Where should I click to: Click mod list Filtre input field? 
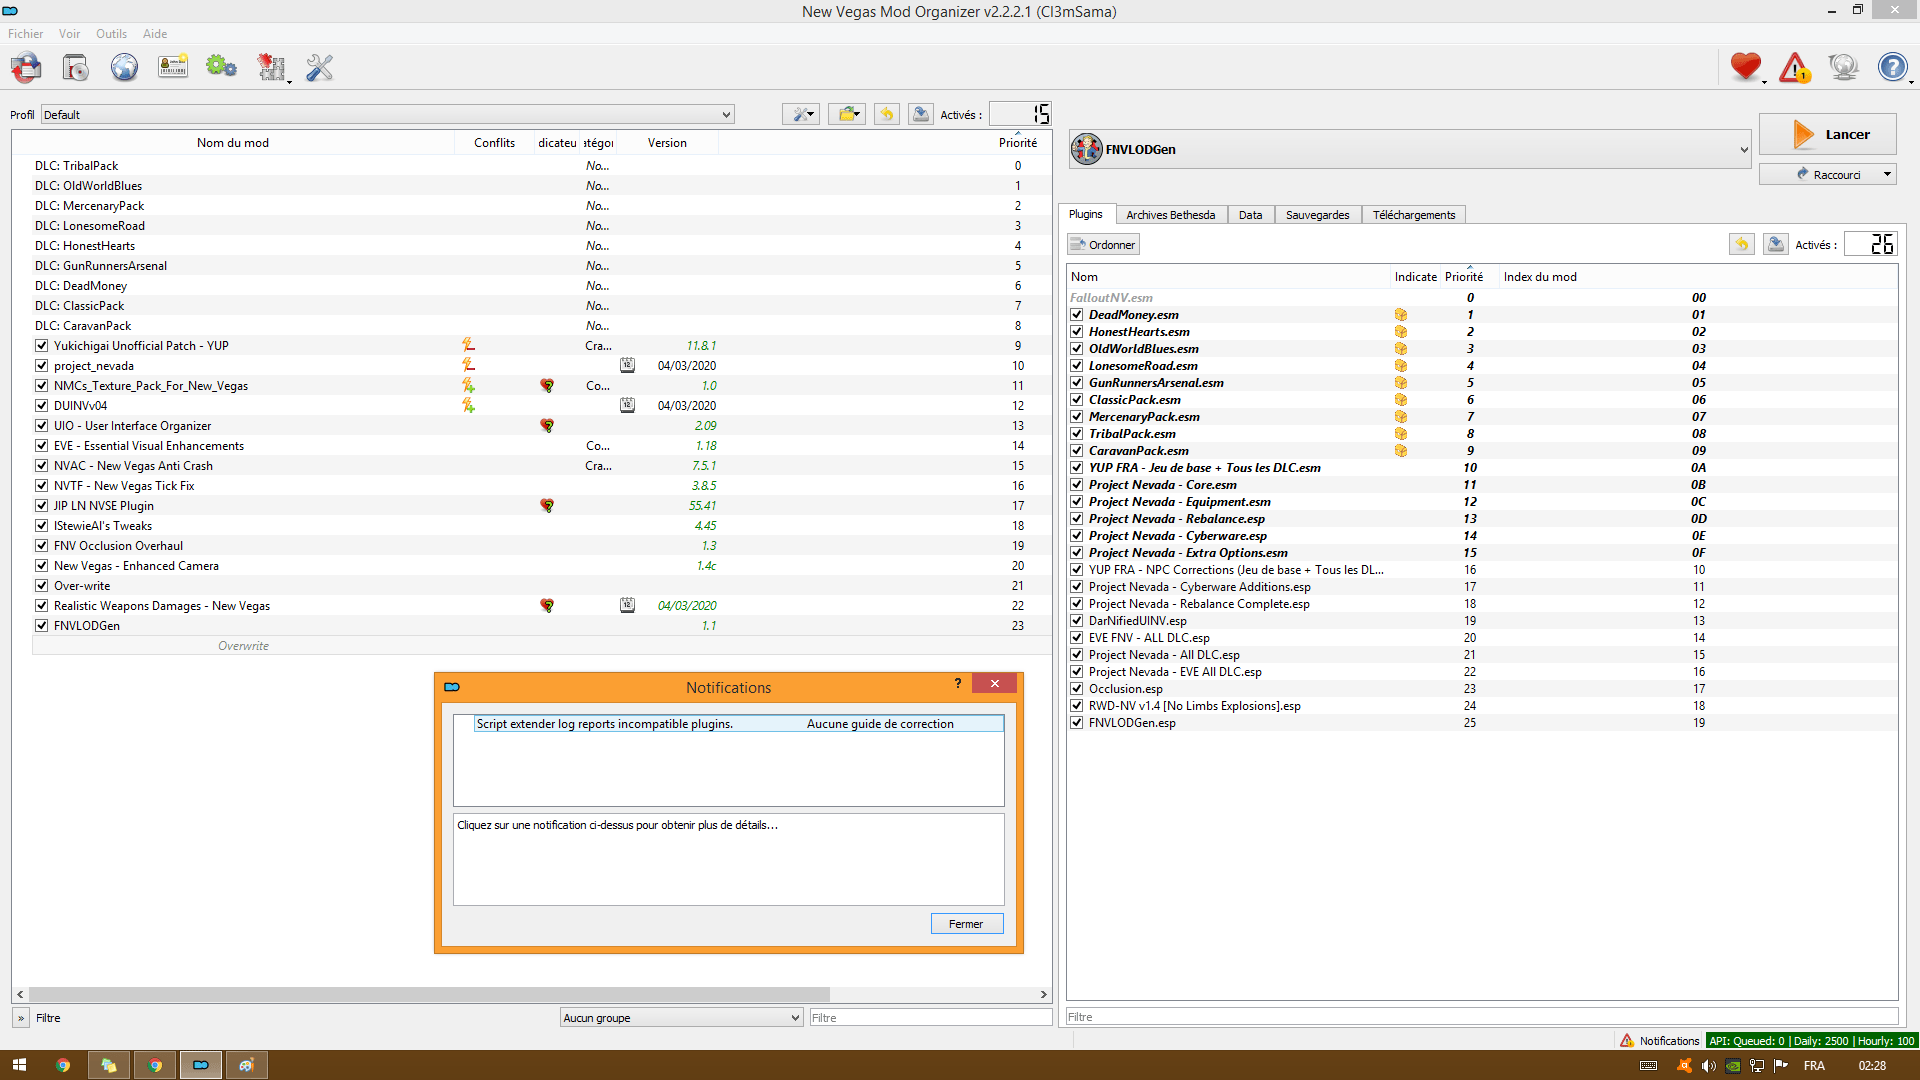point(930,1018)
